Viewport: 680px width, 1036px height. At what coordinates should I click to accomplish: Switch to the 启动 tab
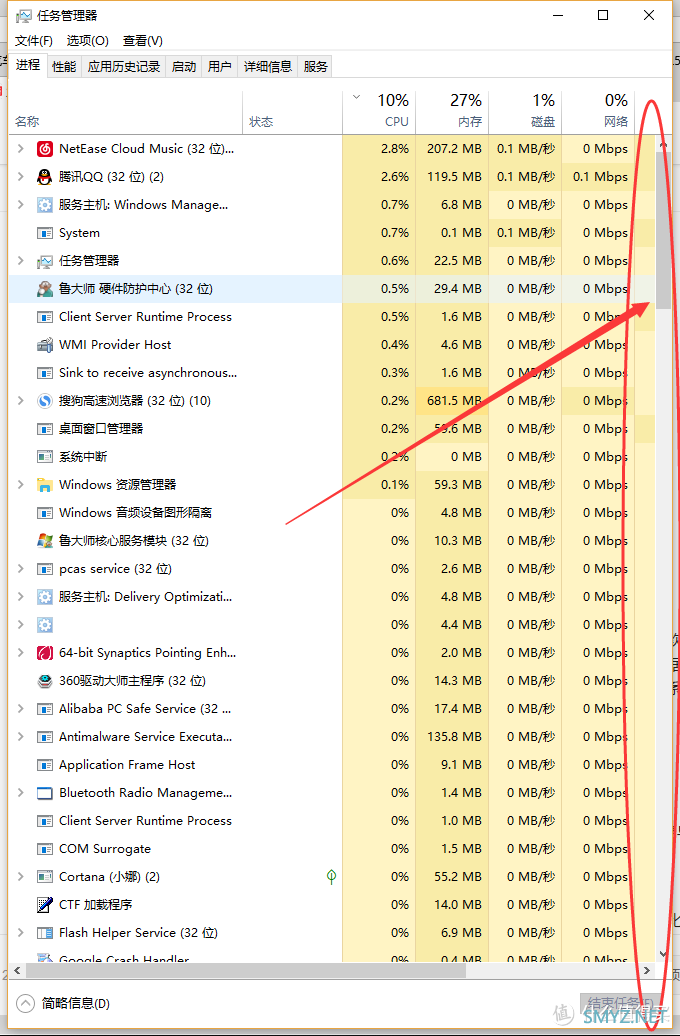coord(184,67)
